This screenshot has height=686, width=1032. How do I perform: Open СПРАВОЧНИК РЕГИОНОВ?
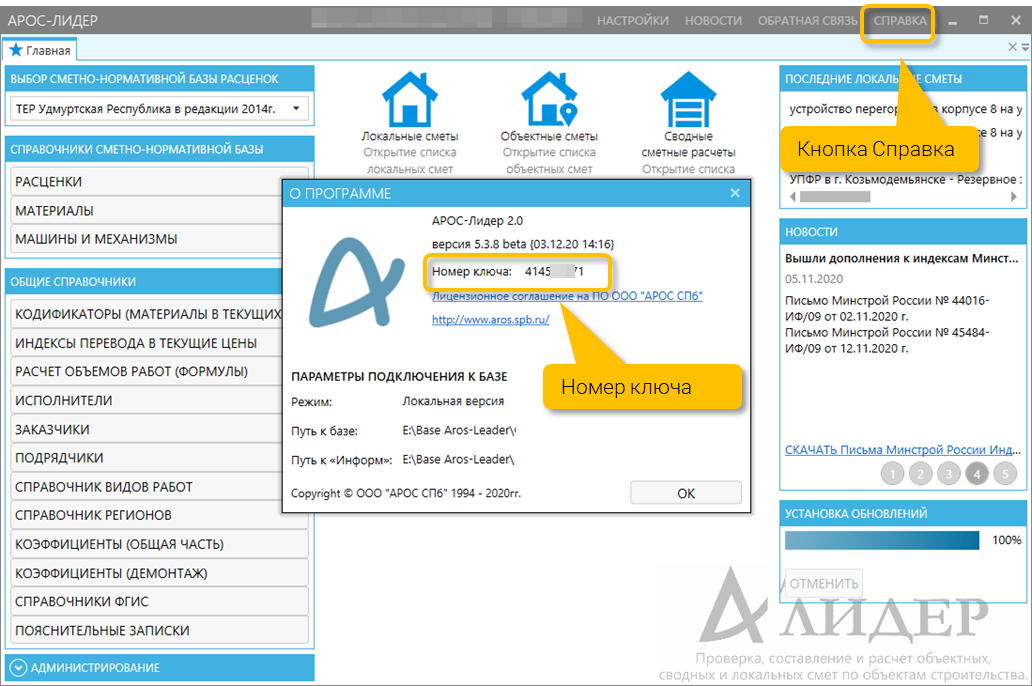tap(159, 515)
